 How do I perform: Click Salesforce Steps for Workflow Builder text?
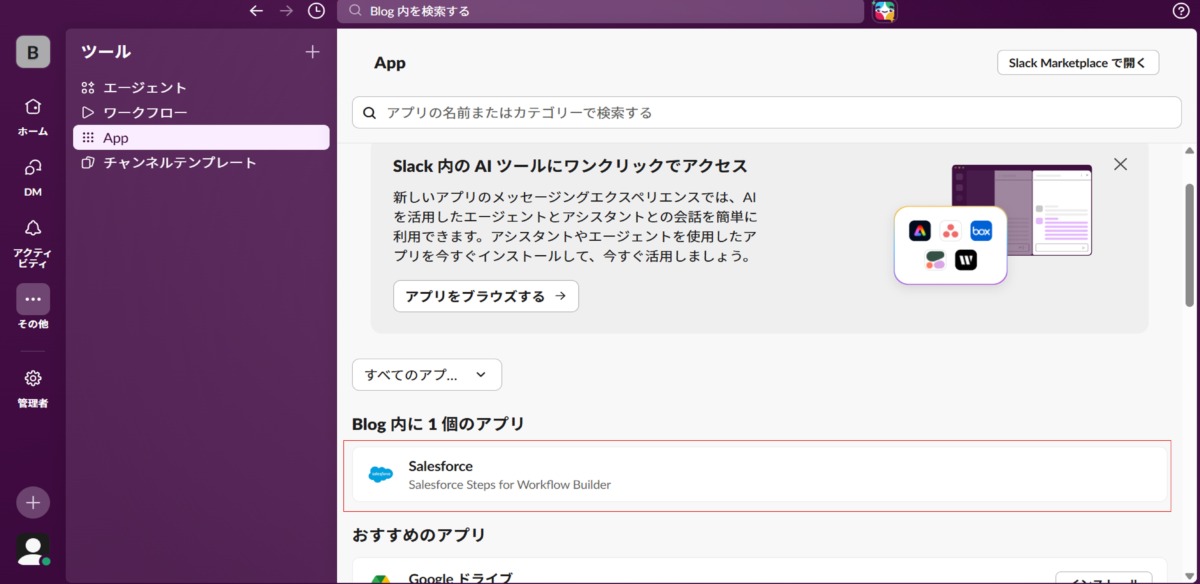pos(510,485)
